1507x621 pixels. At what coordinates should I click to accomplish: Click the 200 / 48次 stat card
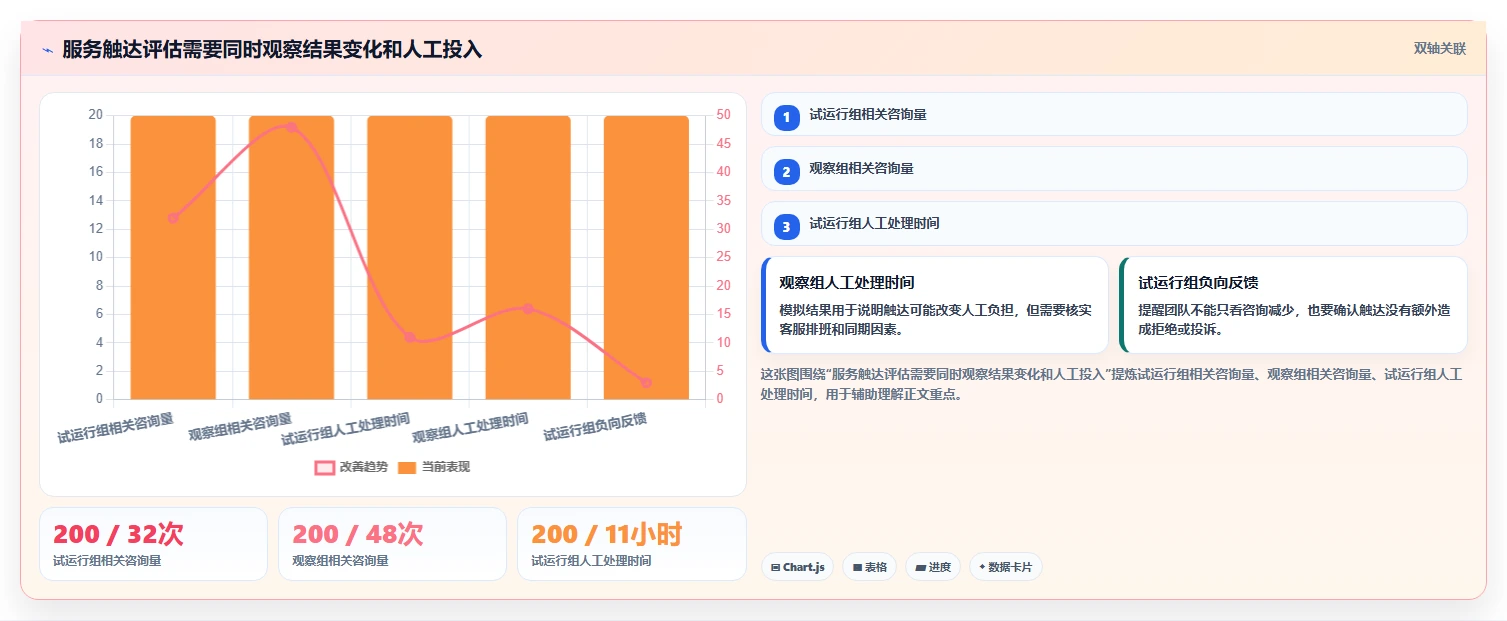pos(392,544)
